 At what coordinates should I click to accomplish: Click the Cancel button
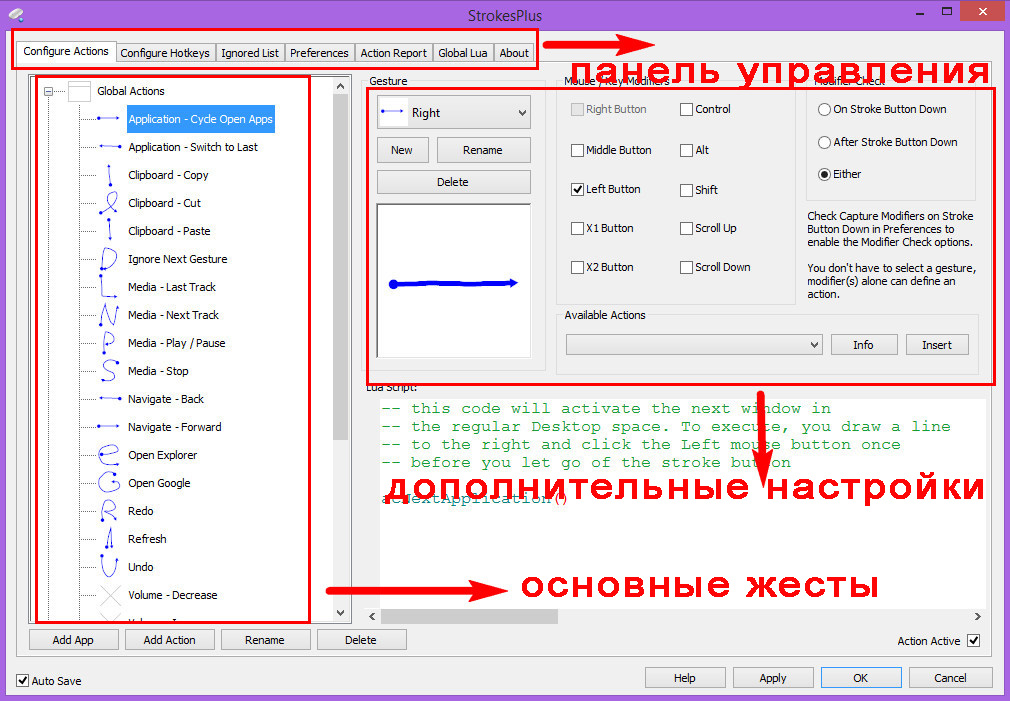pyautogui.click(x=950, y=678)
